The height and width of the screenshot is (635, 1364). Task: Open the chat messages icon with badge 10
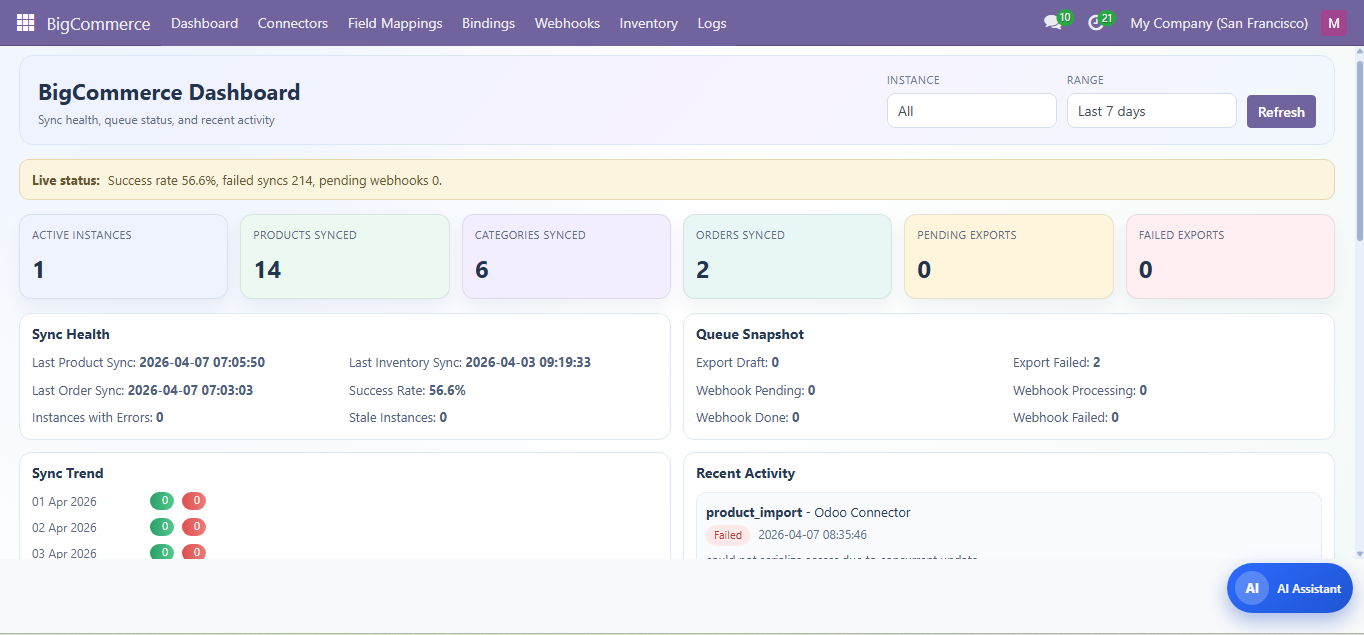point(1052,23)
